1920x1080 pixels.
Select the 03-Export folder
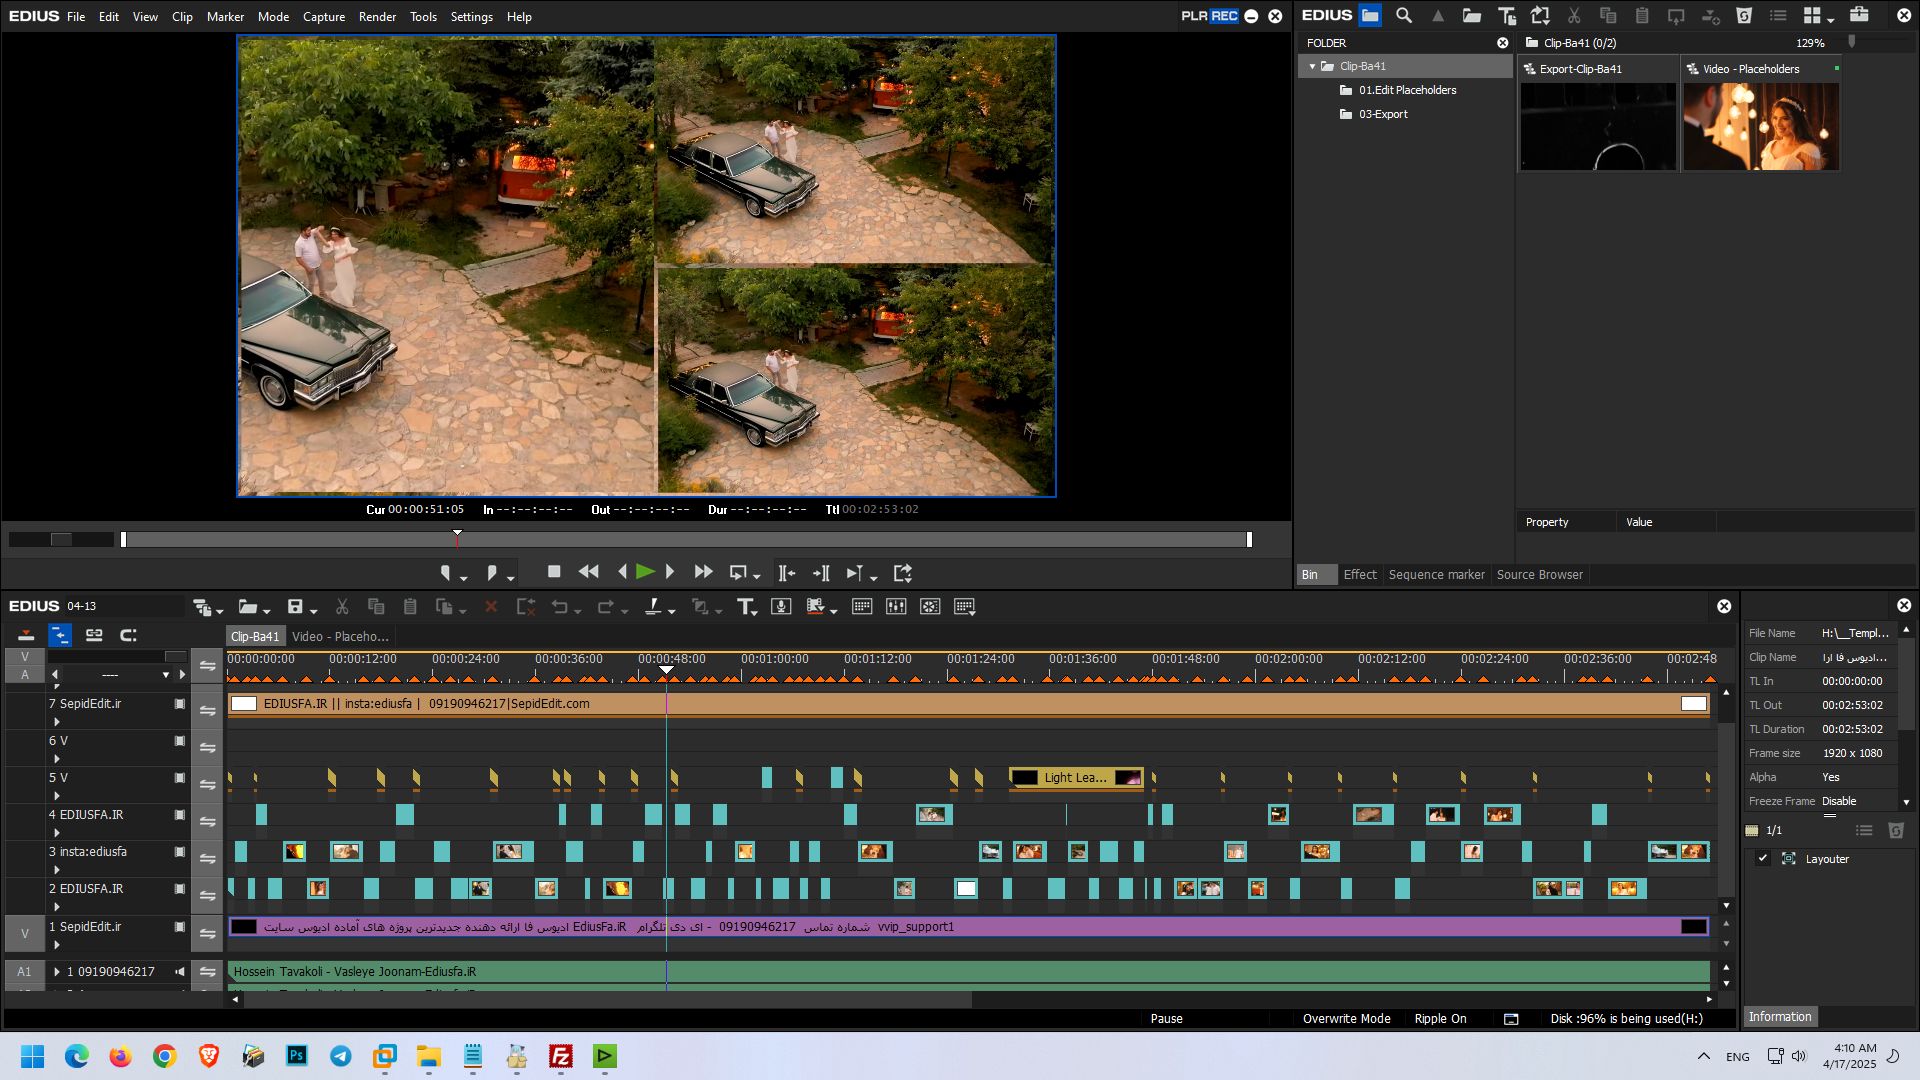tap(1382, 114)
